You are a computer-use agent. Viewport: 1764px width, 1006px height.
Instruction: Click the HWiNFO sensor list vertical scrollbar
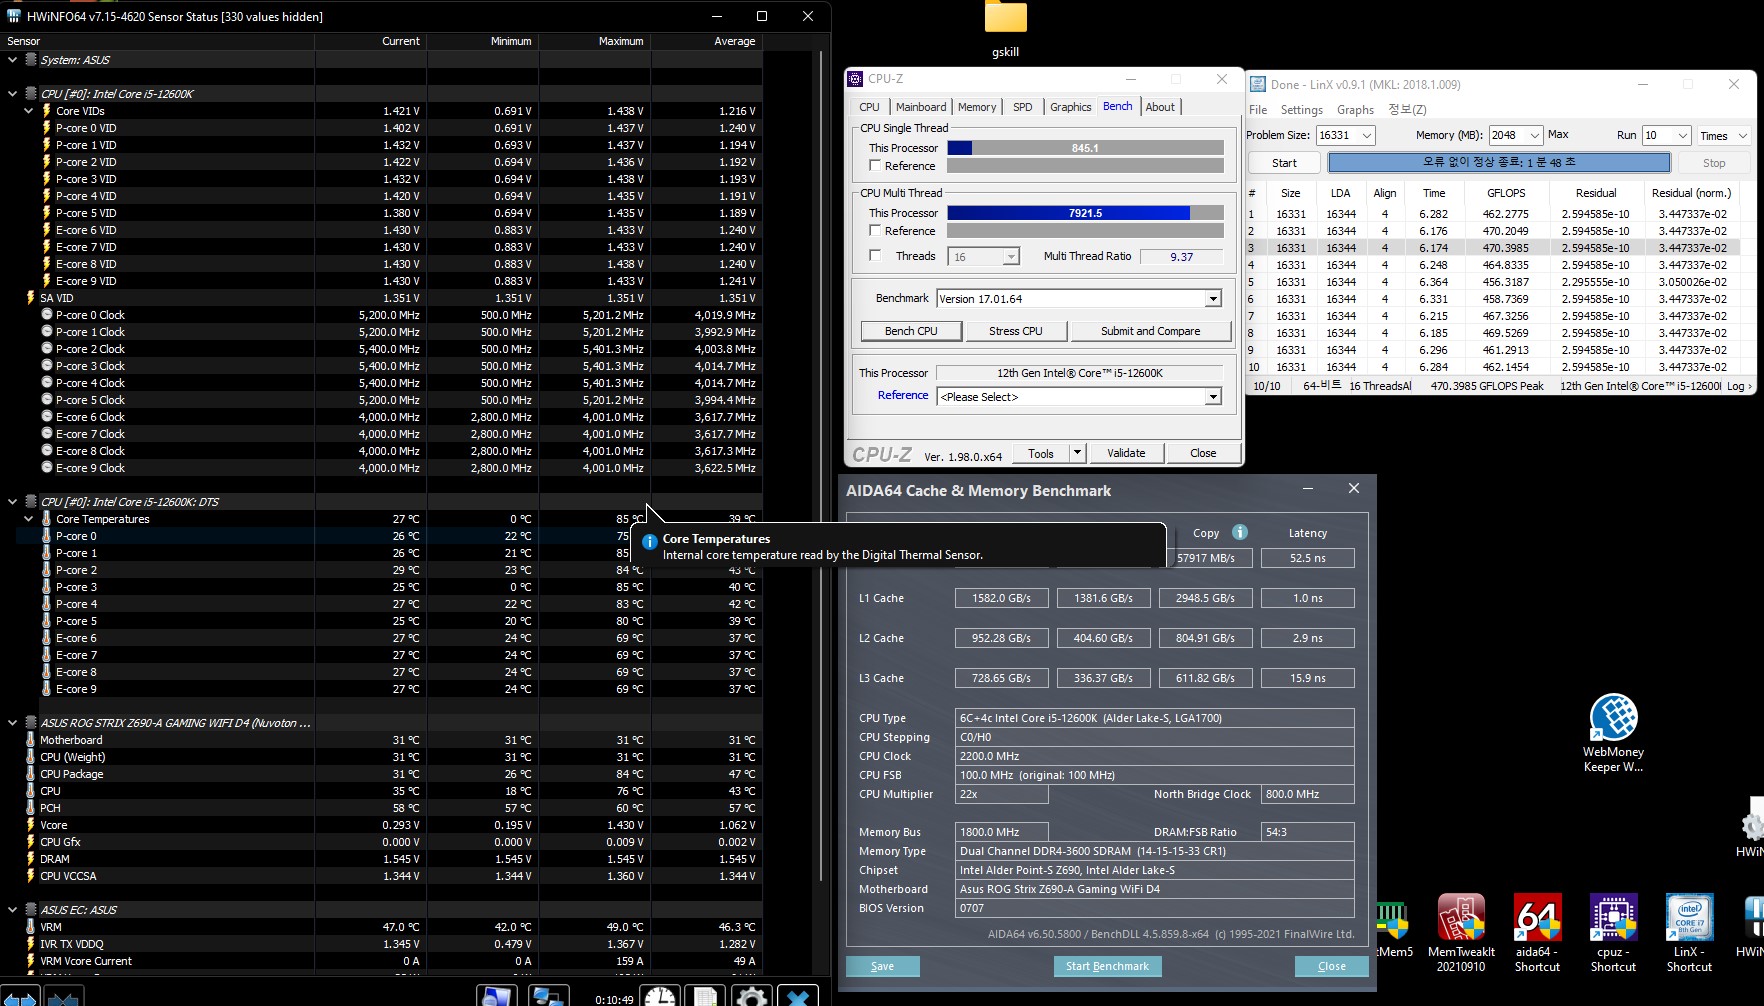click(821, 465)
